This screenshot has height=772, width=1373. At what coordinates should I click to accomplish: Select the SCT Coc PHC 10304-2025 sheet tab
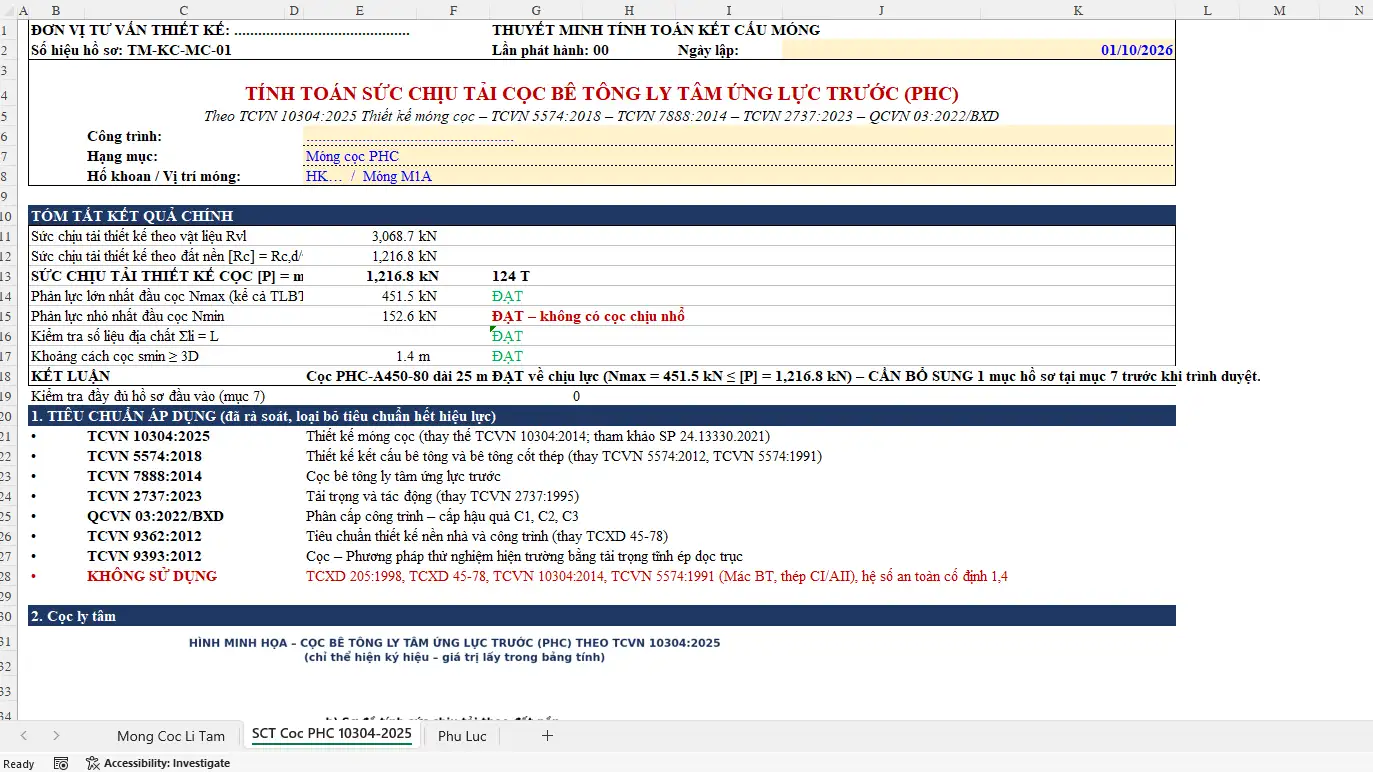click(x=332, y=734)
